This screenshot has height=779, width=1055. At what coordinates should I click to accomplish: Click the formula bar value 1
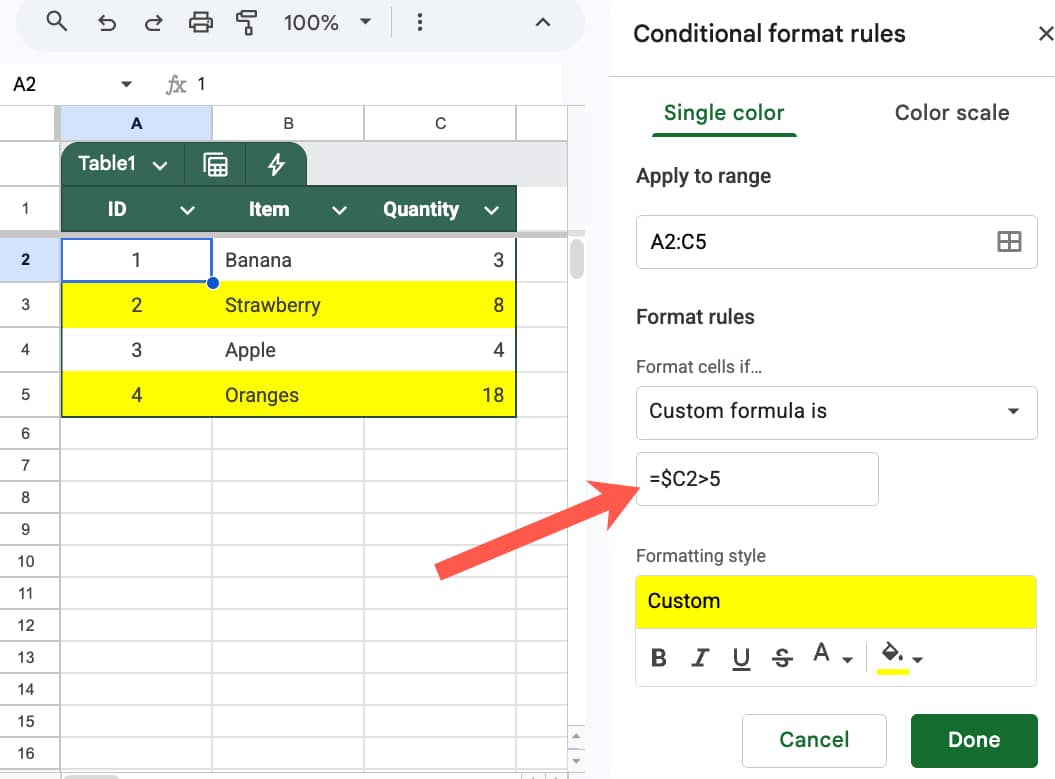tap(201, 84)
